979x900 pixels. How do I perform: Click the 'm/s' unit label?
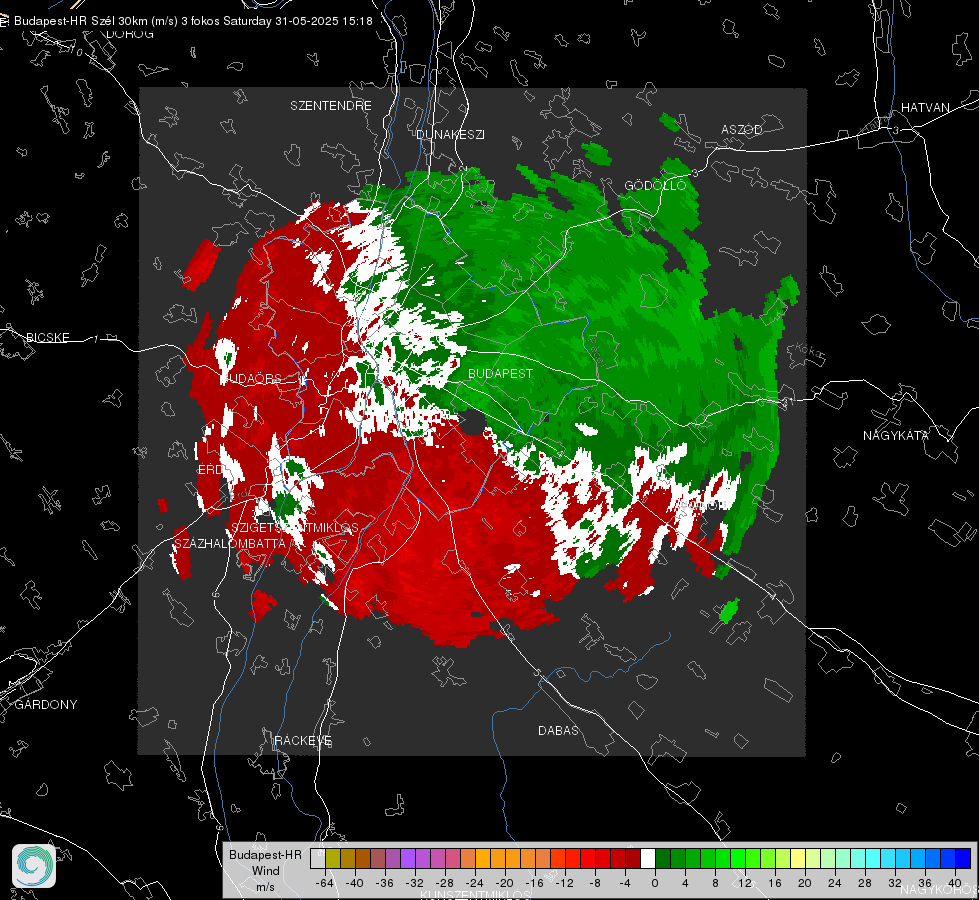tap(265, 886)
